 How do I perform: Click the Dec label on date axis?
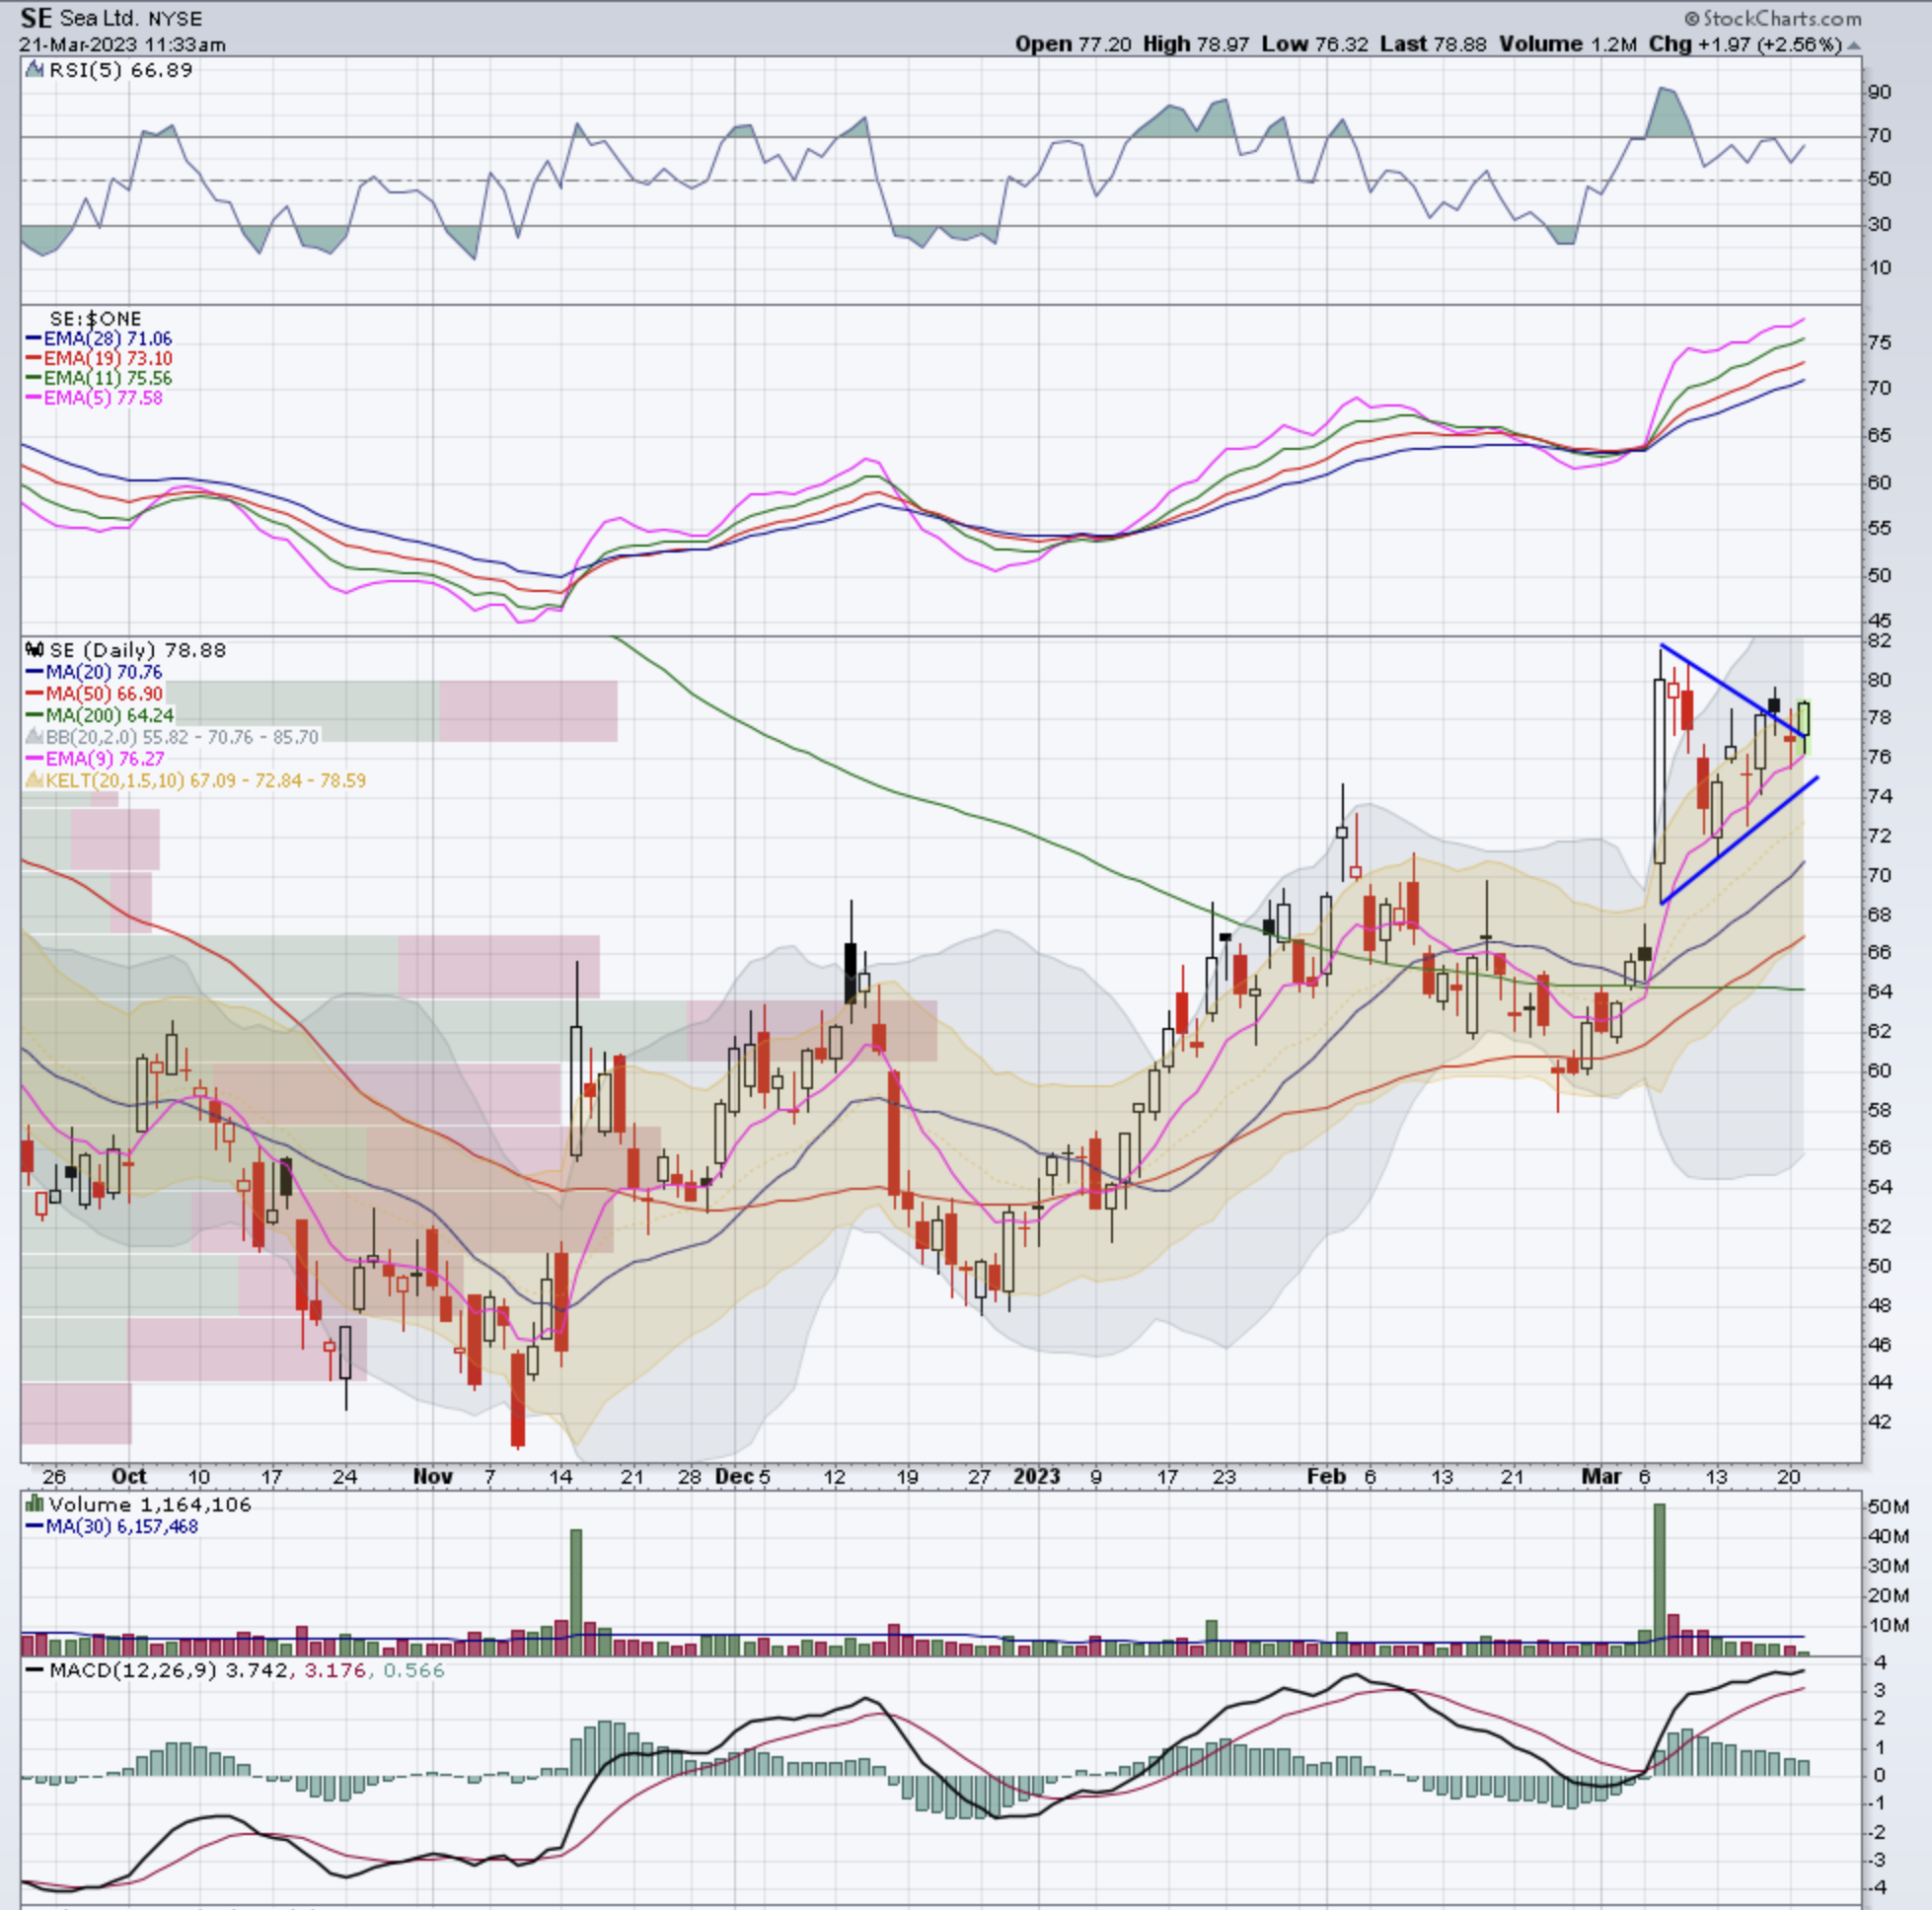(x=734, y=1476)
